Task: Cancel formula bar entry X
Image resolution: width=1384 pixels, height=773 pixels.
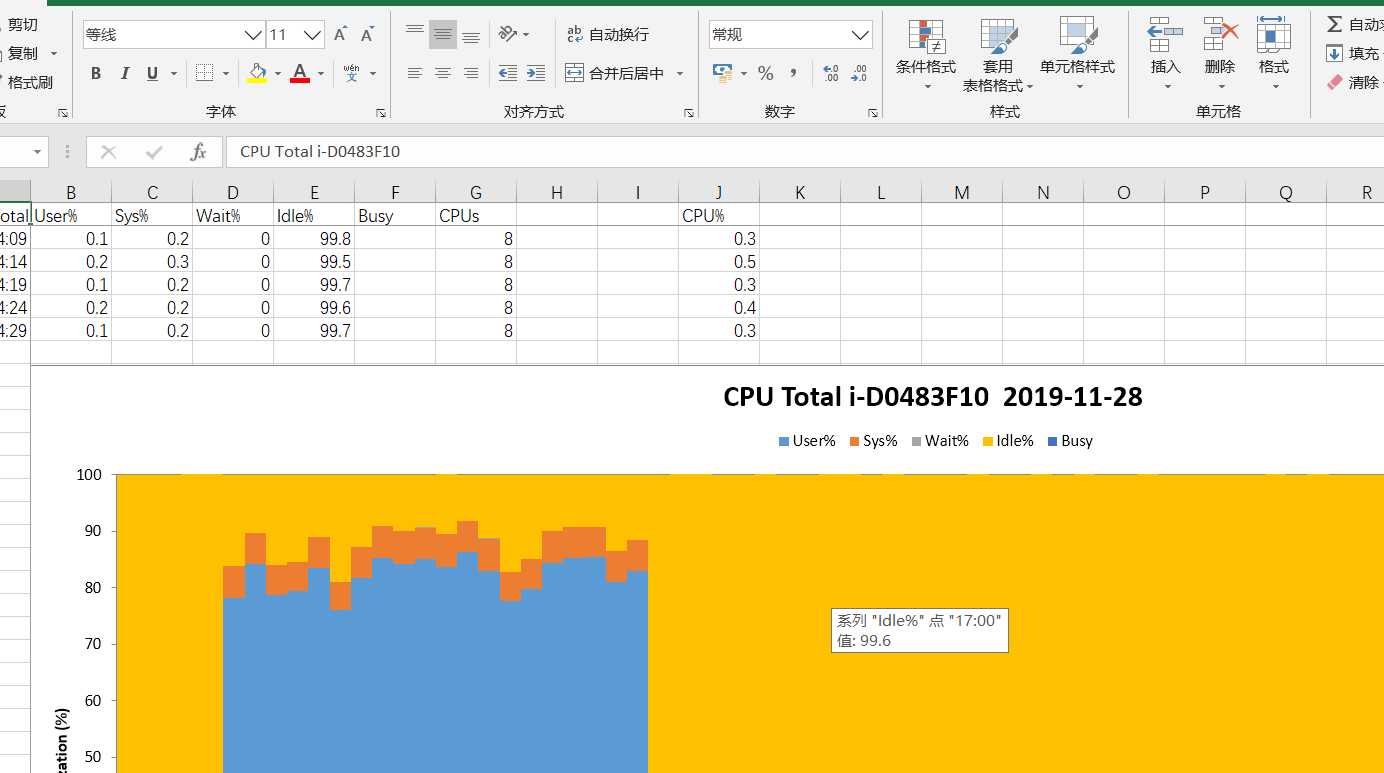Action: tap(109, 152)
